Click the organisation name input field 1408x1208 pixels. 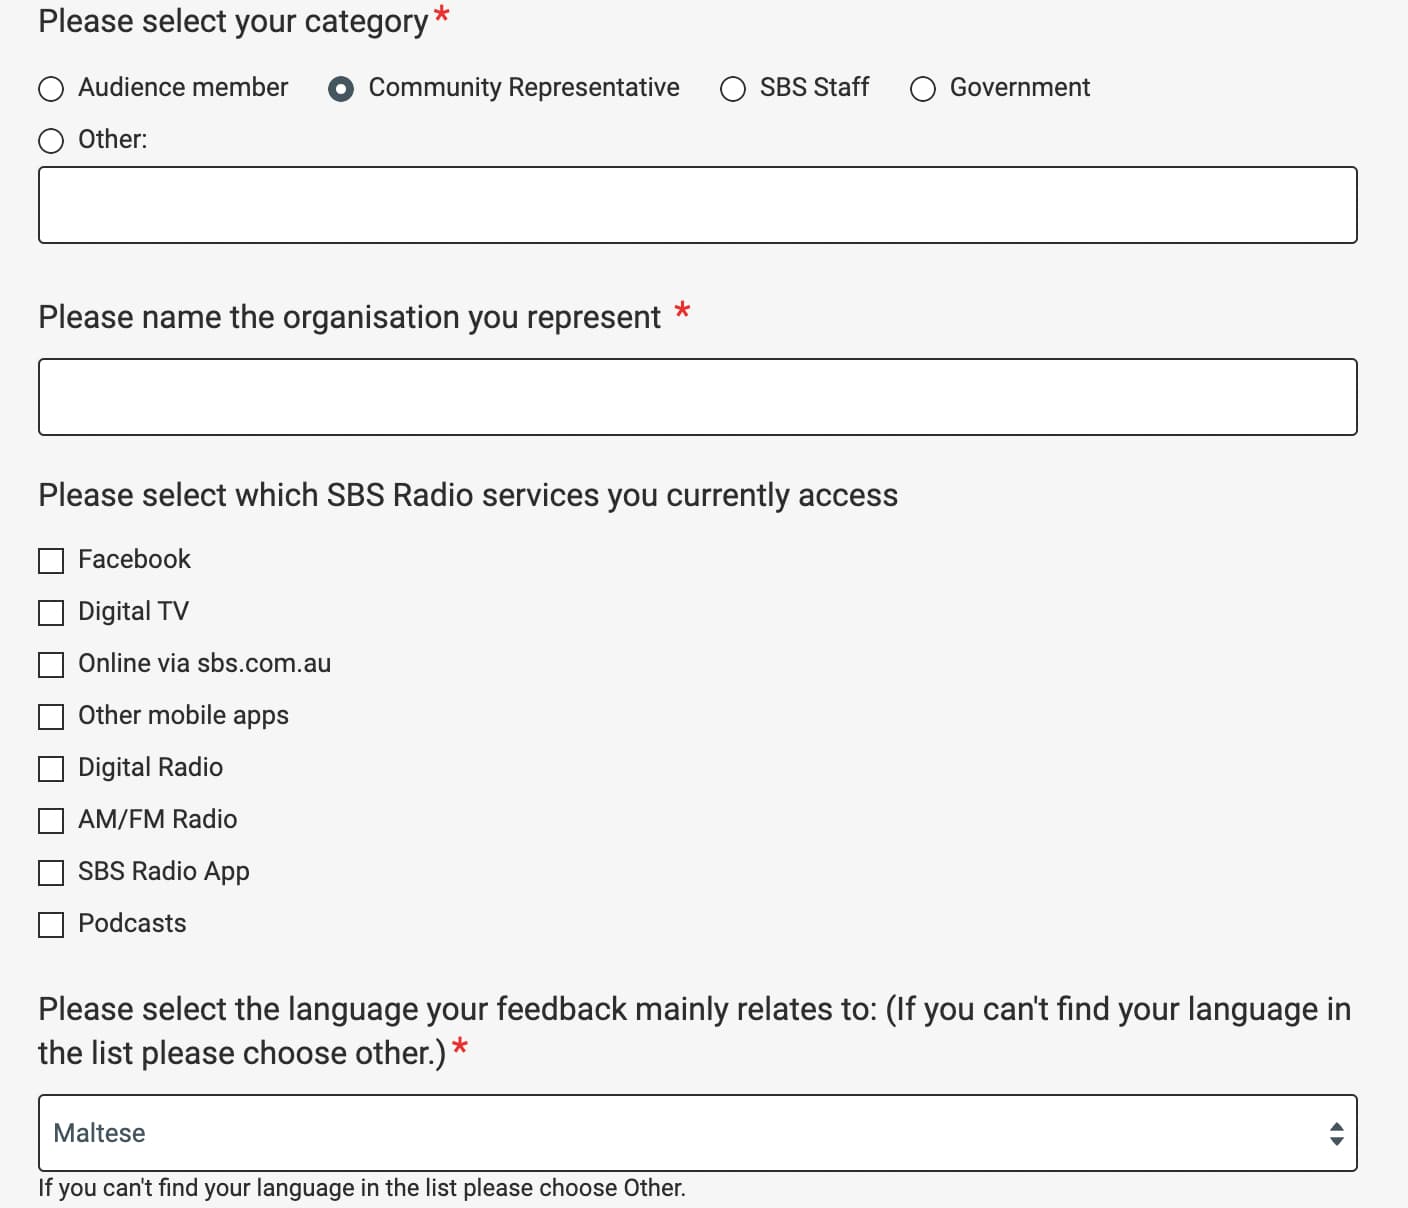[x=697, y=396]
